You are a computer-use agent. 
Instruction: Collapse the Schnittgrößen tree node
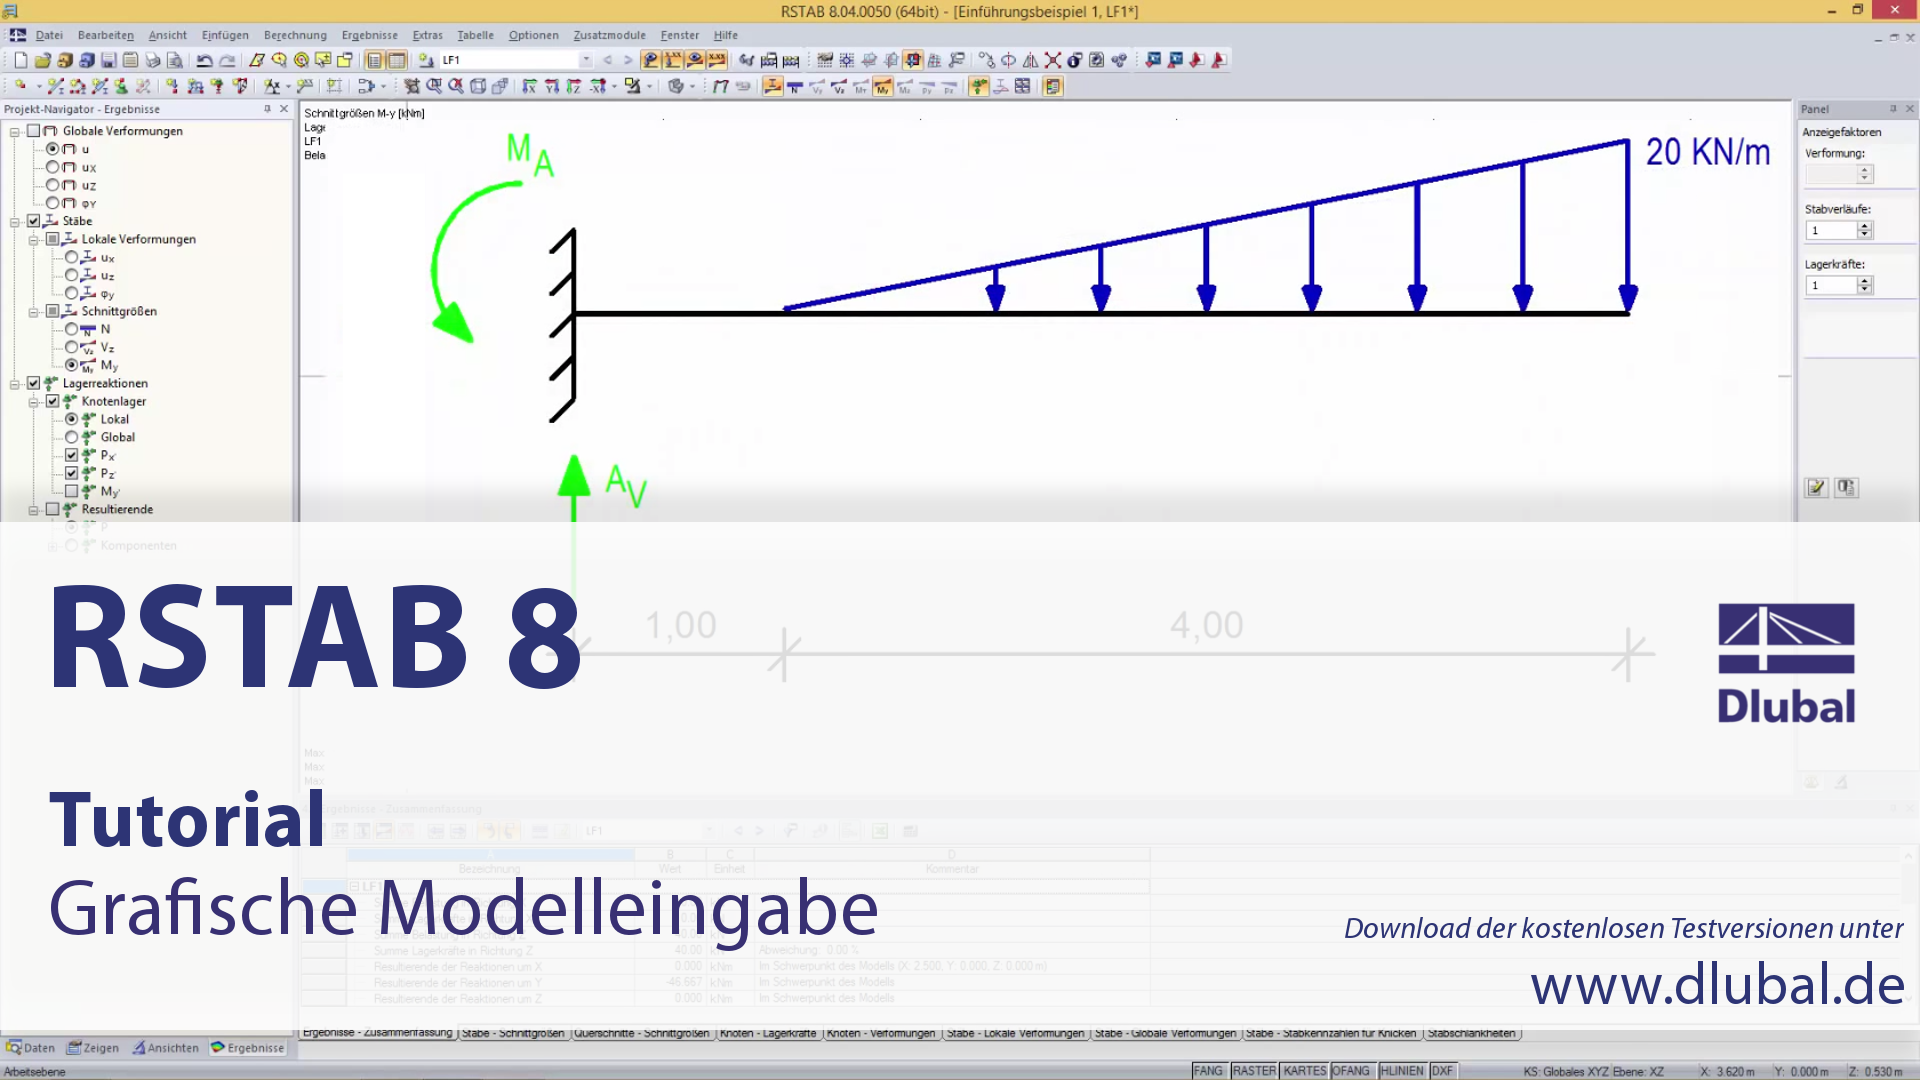[x=34, y=311]
